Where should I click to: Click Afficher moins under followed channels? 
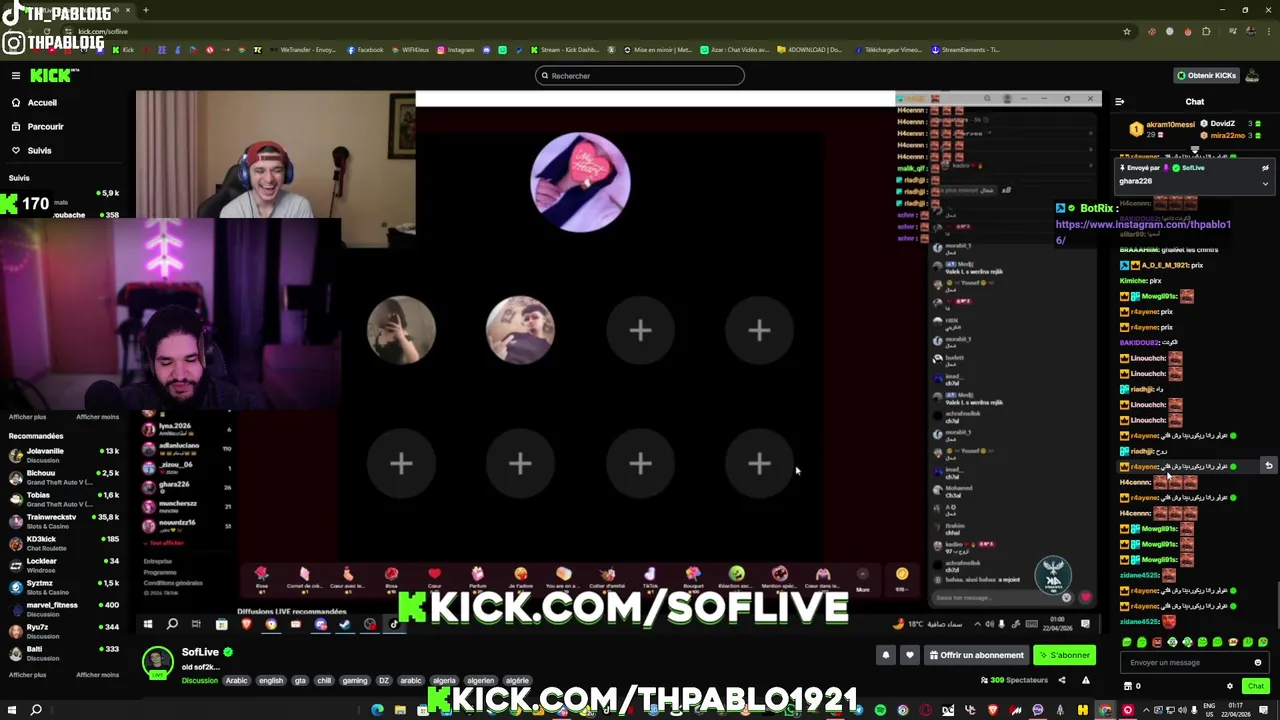(x=98, y=417)
